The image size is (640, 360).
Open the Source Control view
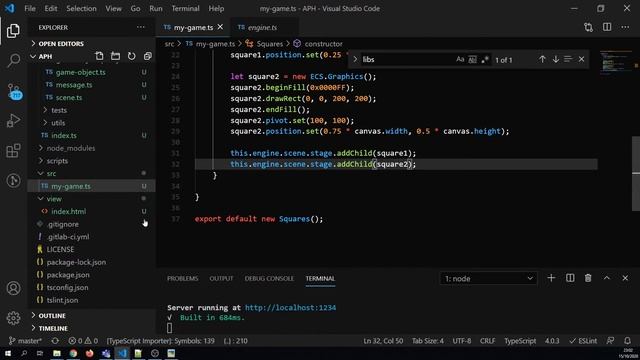pos(14,91)
